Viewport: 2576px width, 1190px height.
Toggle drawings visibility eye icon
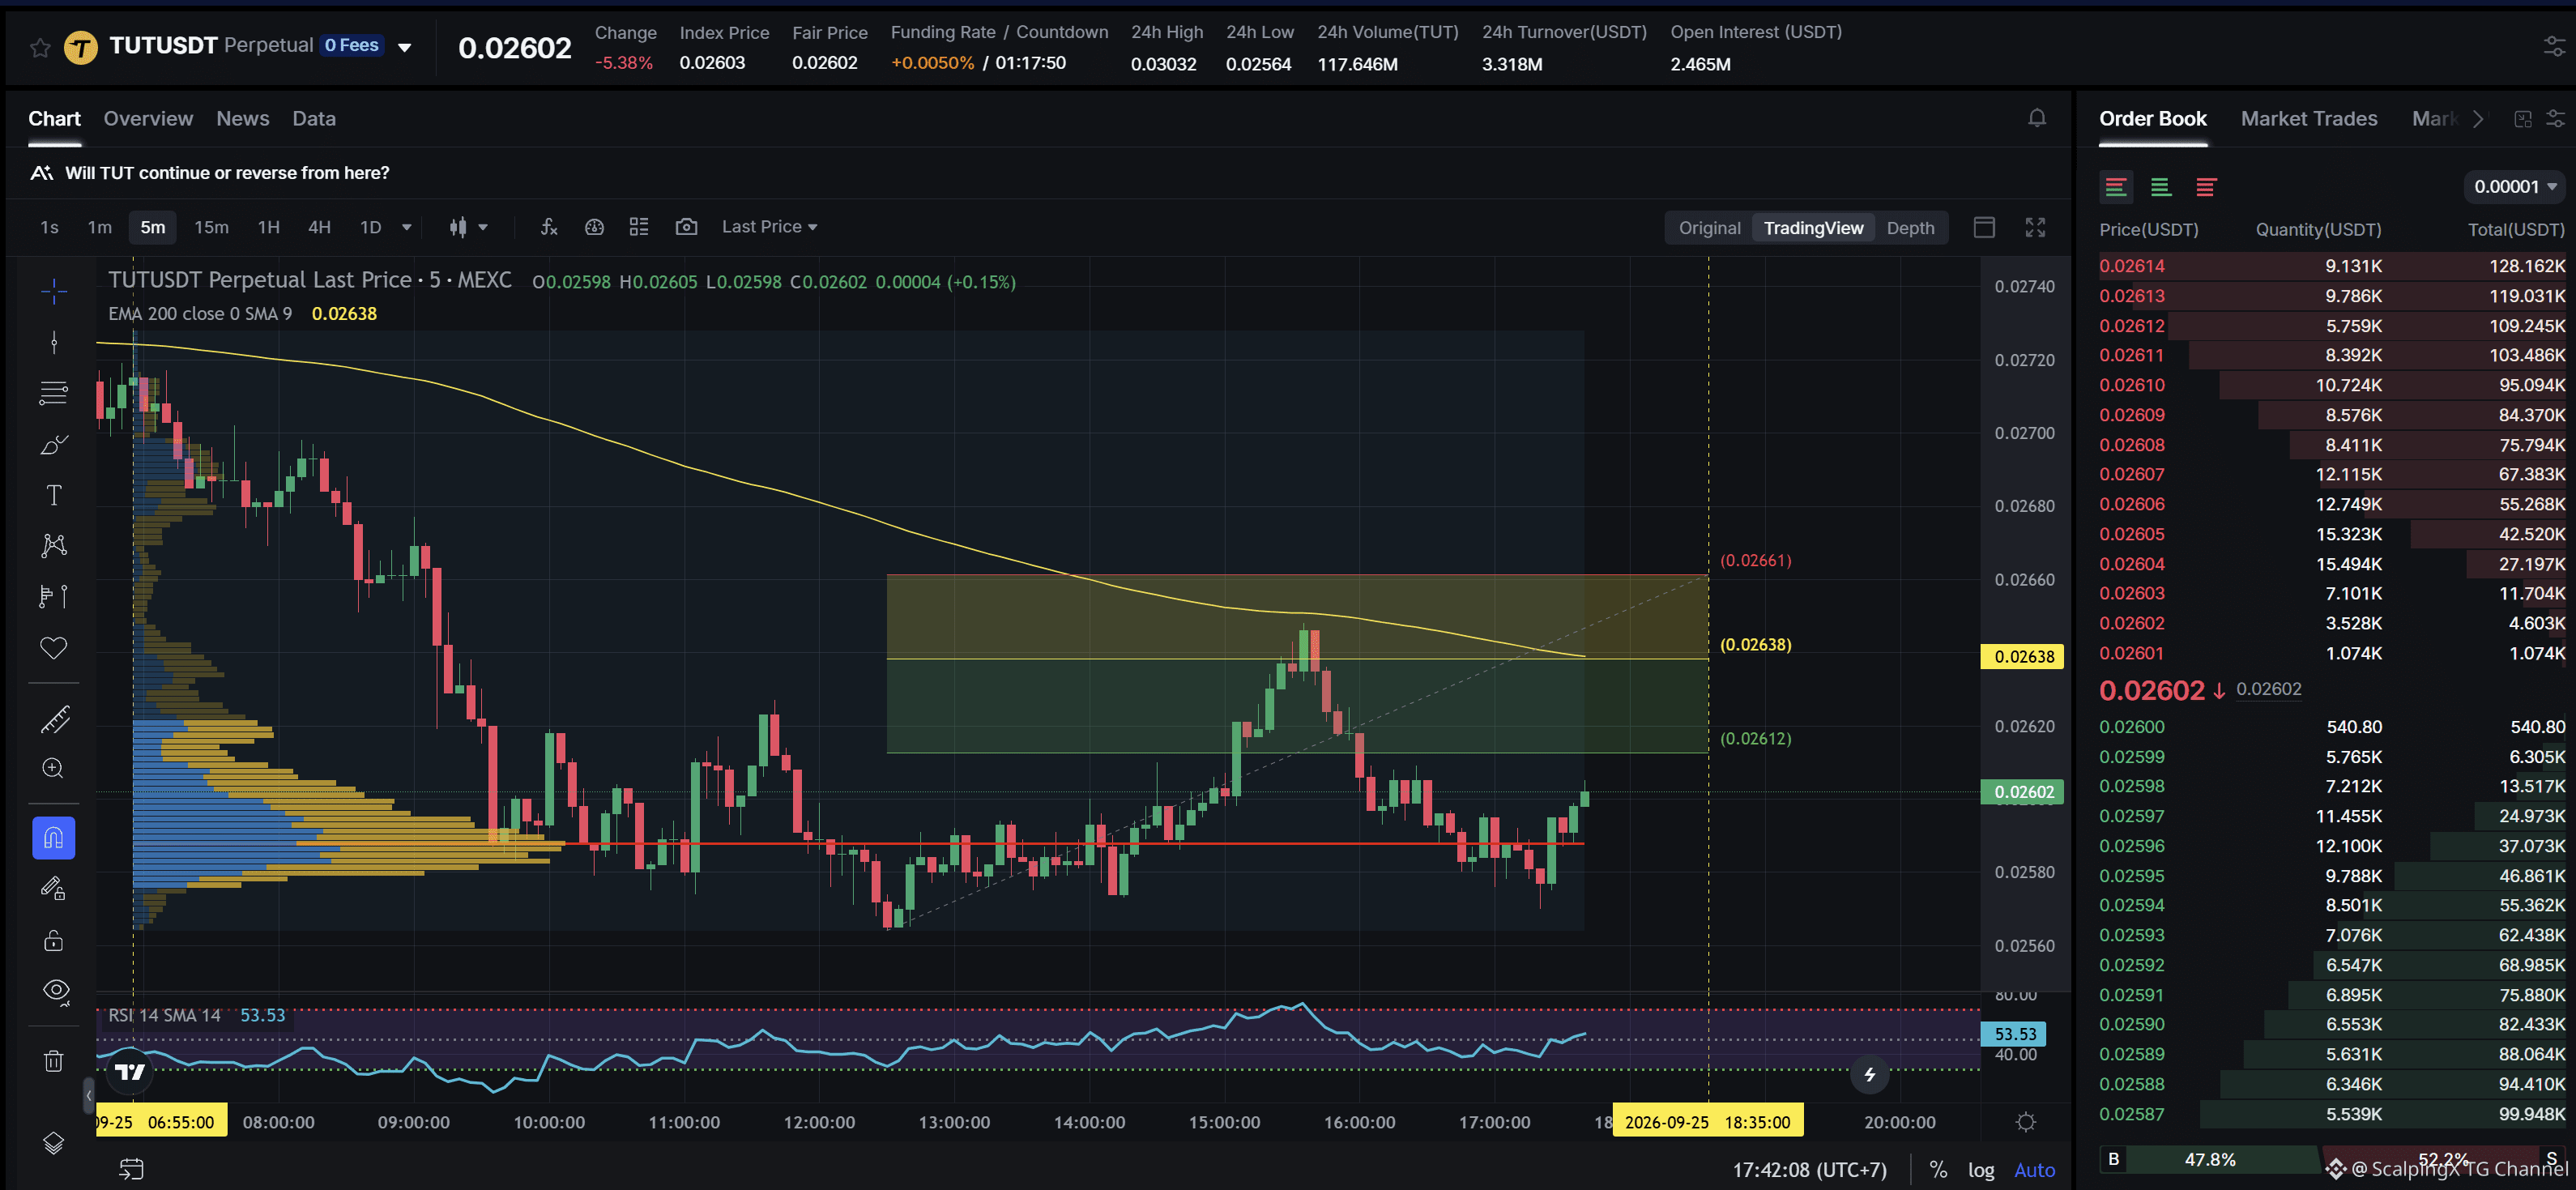54,990
